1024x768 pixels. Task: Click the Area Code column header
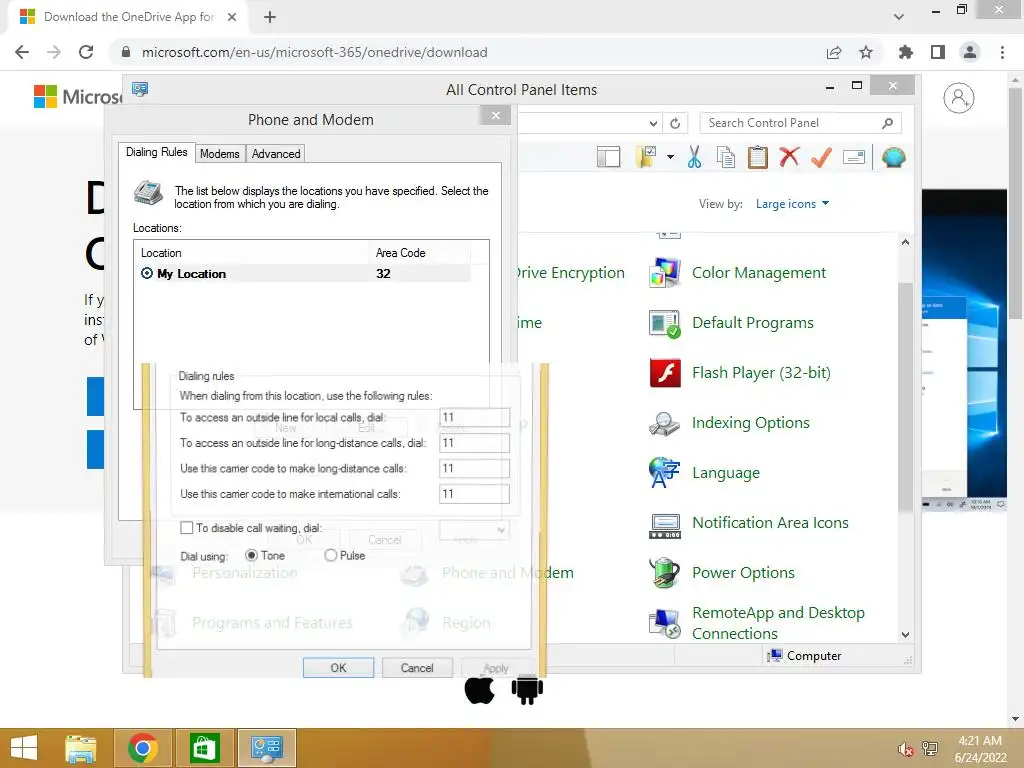click(x=419, y=253)
